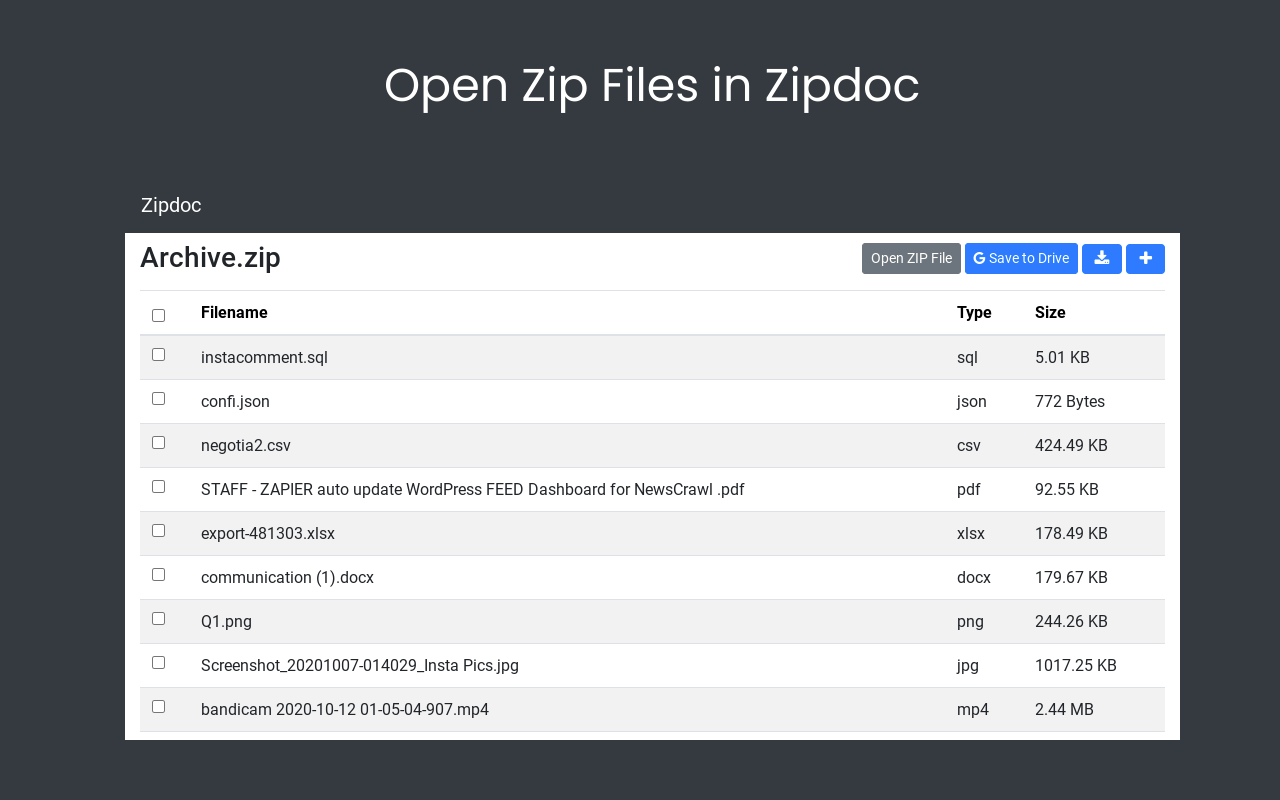Select the Q1.png checkbox

tap(158, 618)
